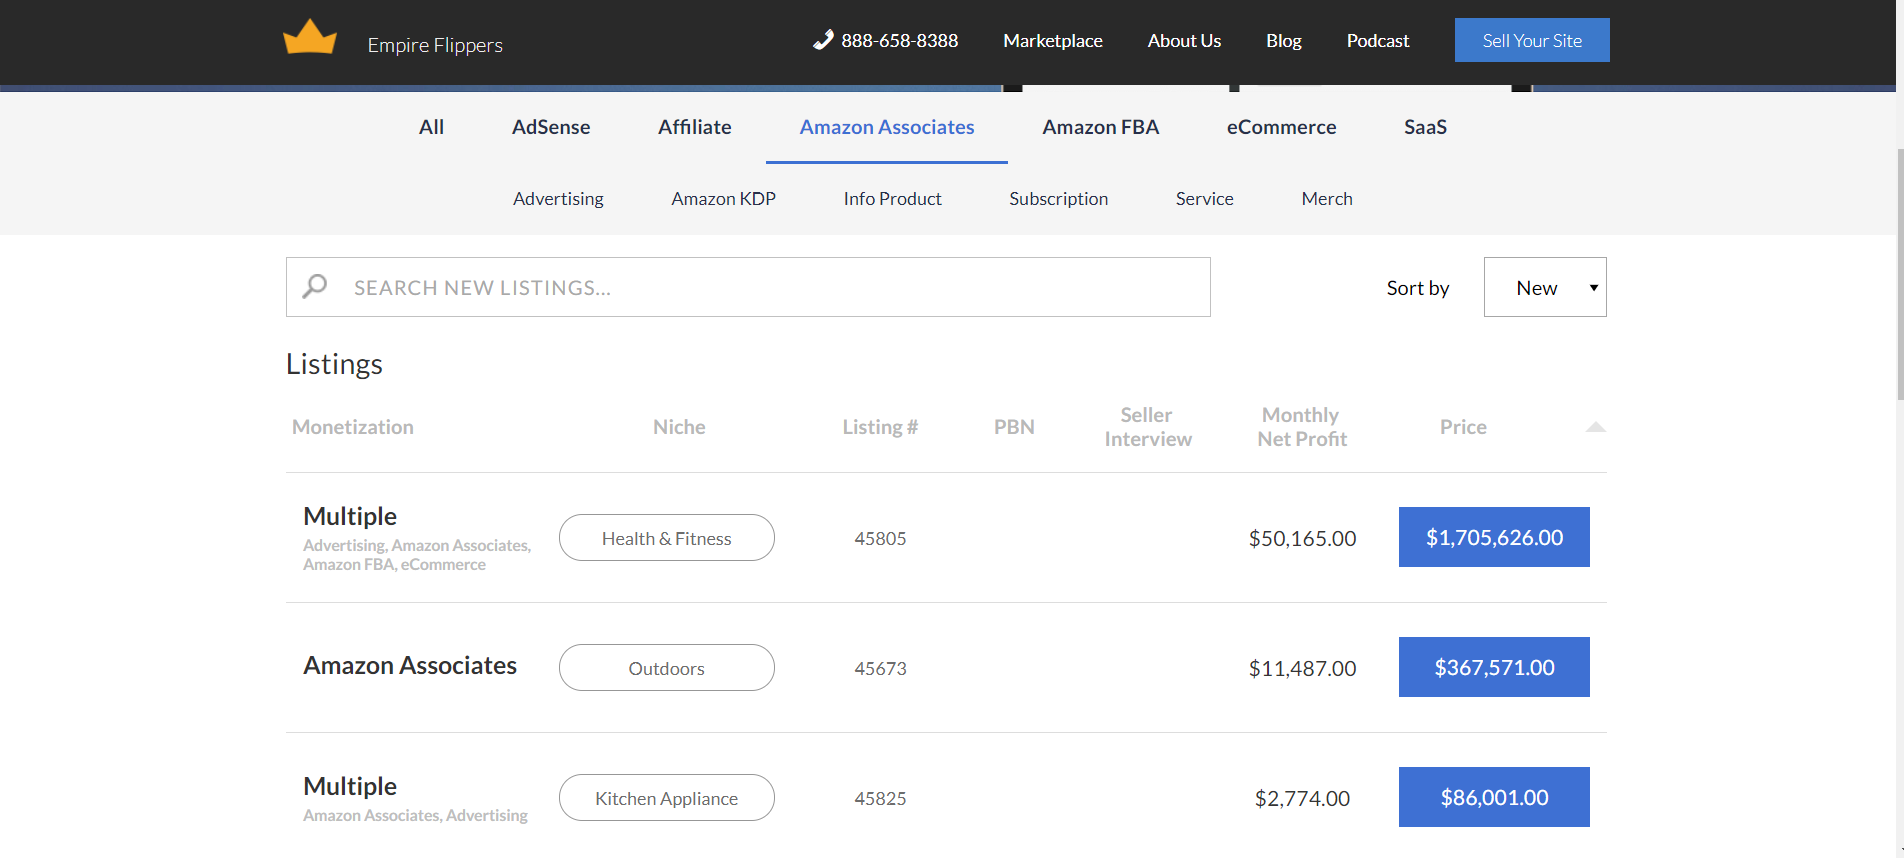Select the eCommerce category tab
This screenshot has width=1904, height=858.
coord(1281,127)
